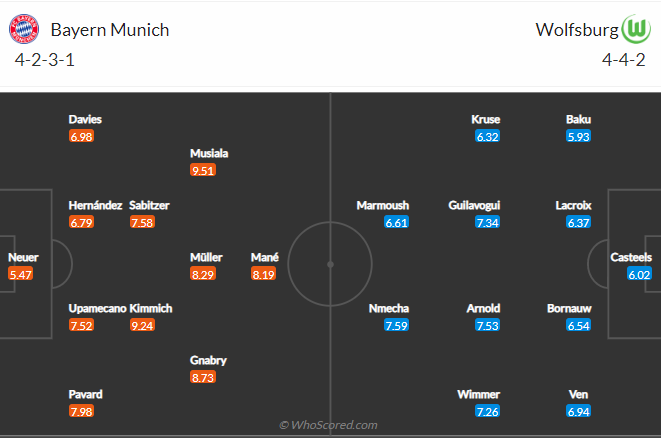Click the Bayern Munich club crest
The width and height of the screenshot is (661, 438).
(x=24, y=29)
